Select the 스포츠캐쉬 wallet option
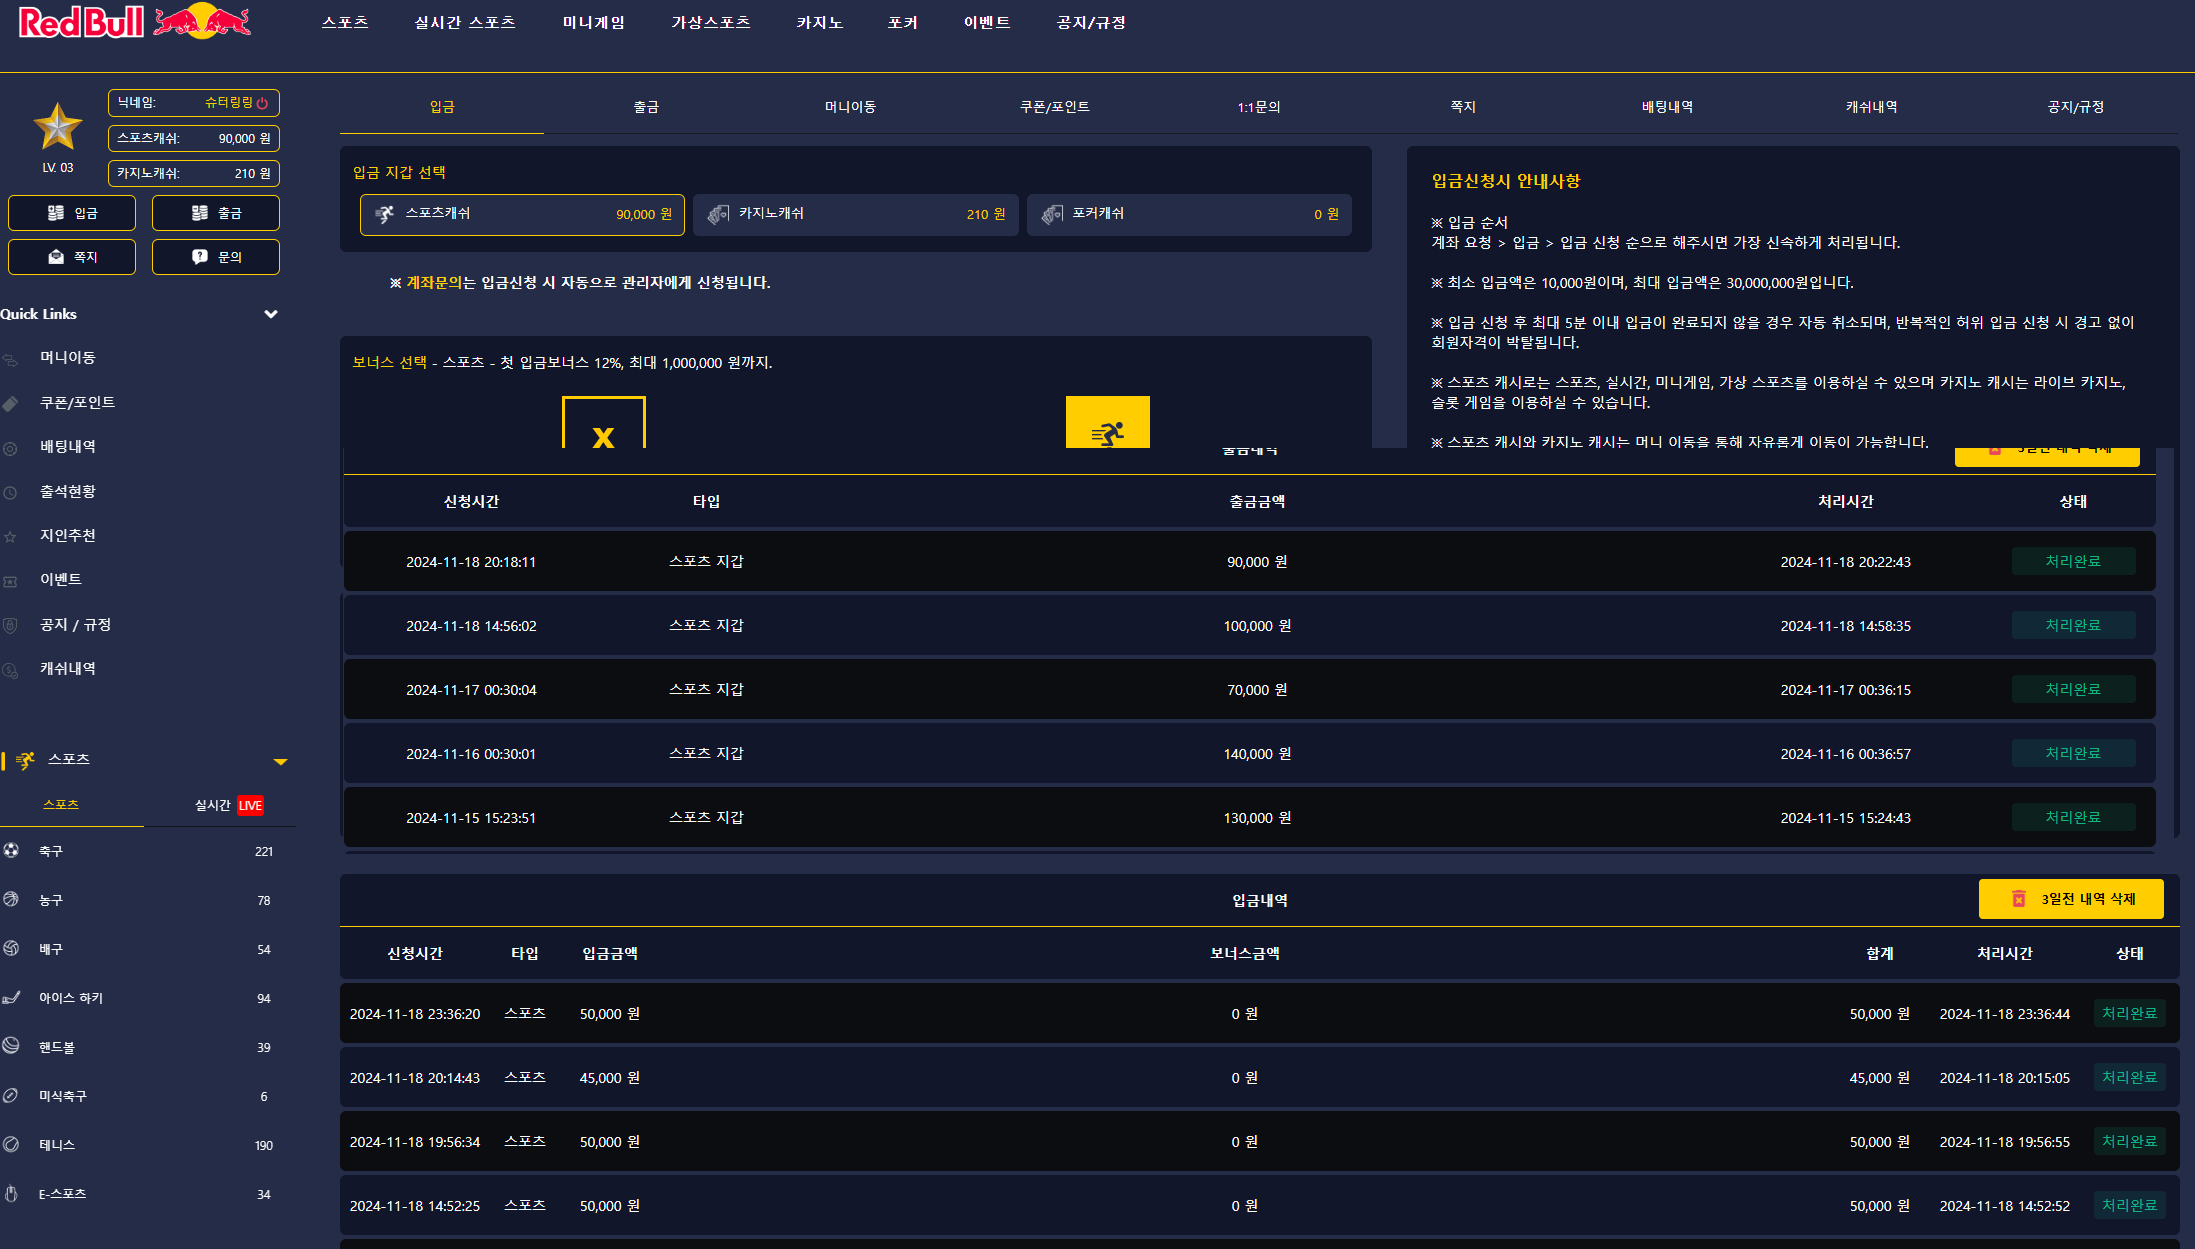Viewport: 2195px width, 1249px height. coord(522,214)
